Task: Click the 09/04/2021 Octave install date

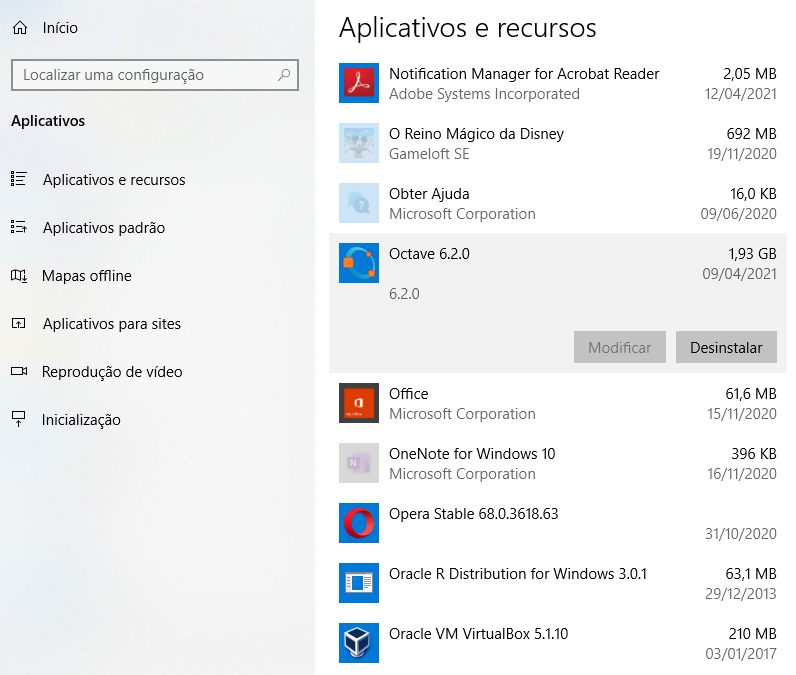Action: coord(739,274)
